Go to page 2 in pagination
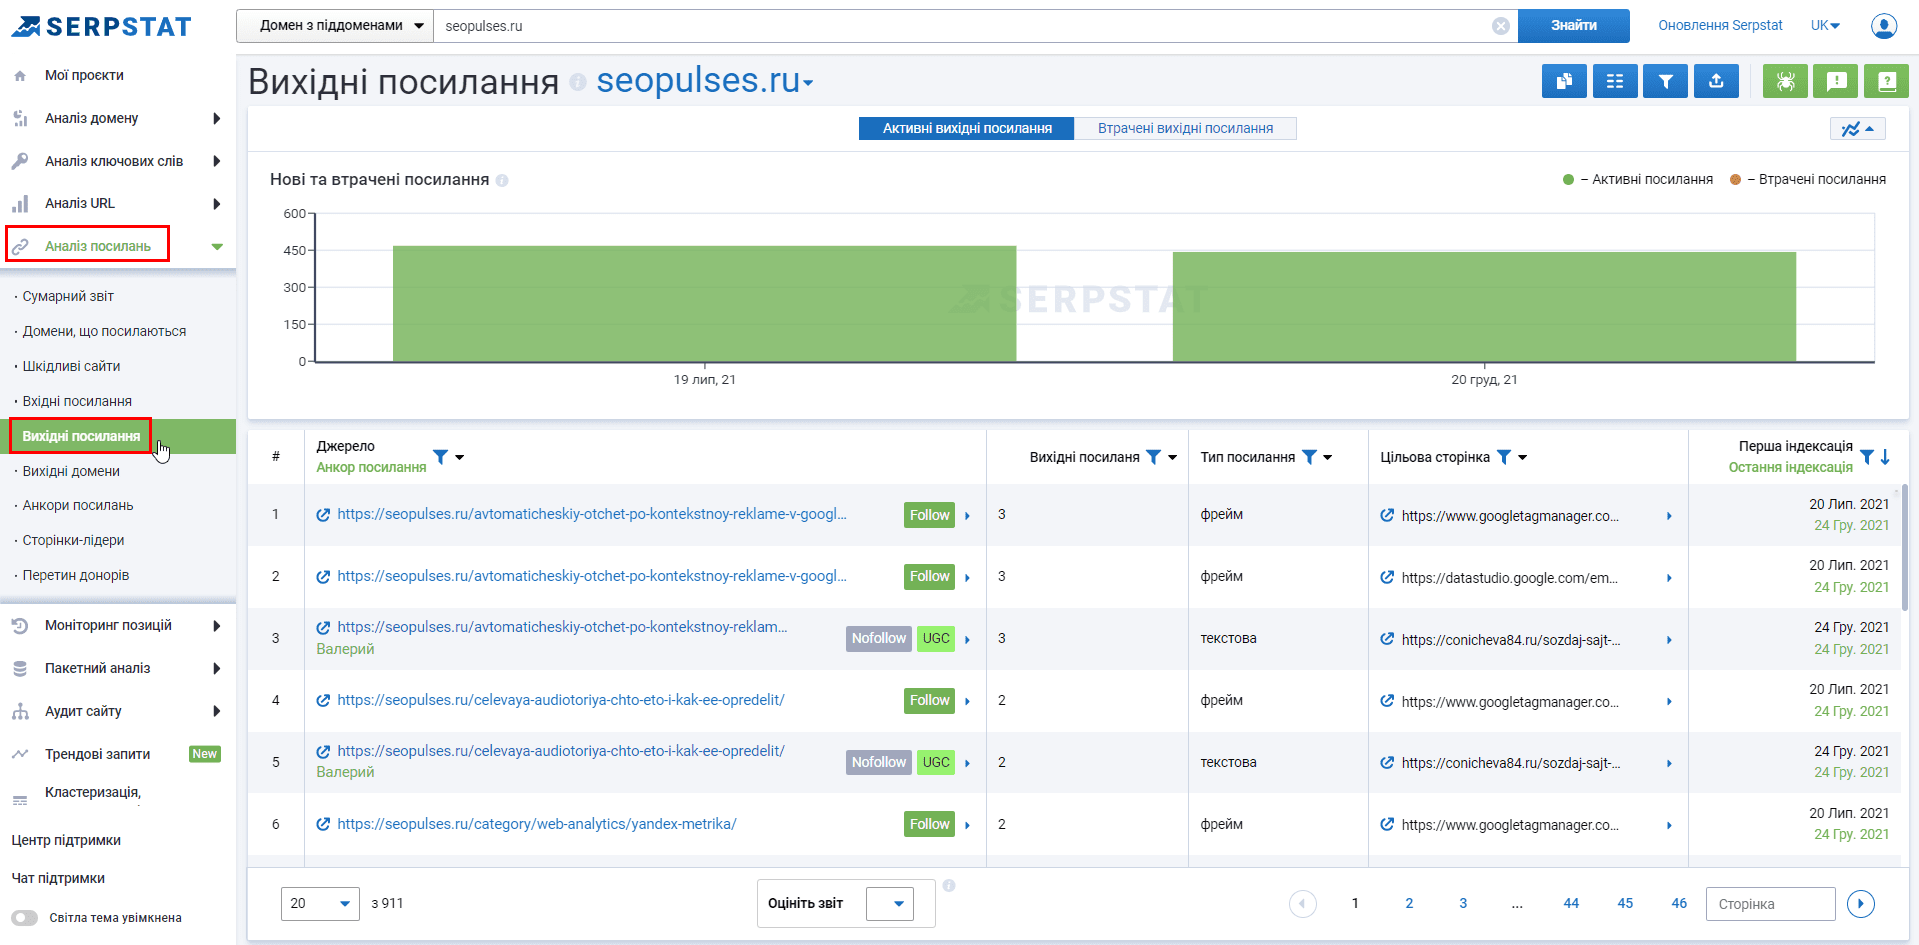1919x945 pixels. (x=1409, y=904)
